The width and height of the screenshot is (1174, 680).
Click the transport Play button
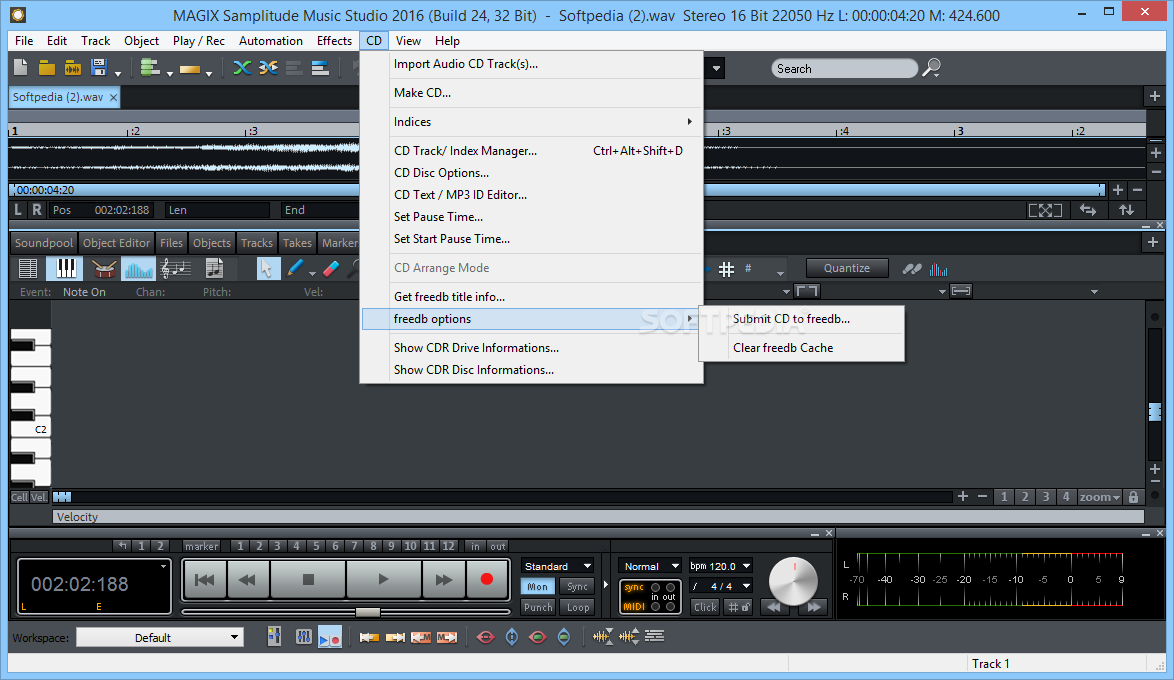383,579
